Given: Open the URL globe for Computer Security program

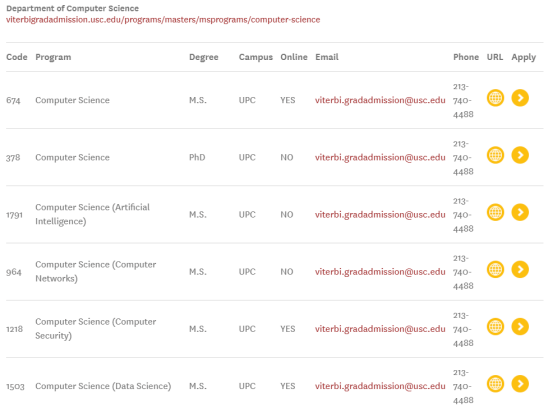Looking at the screenshot, I should (x=495, y=327).
